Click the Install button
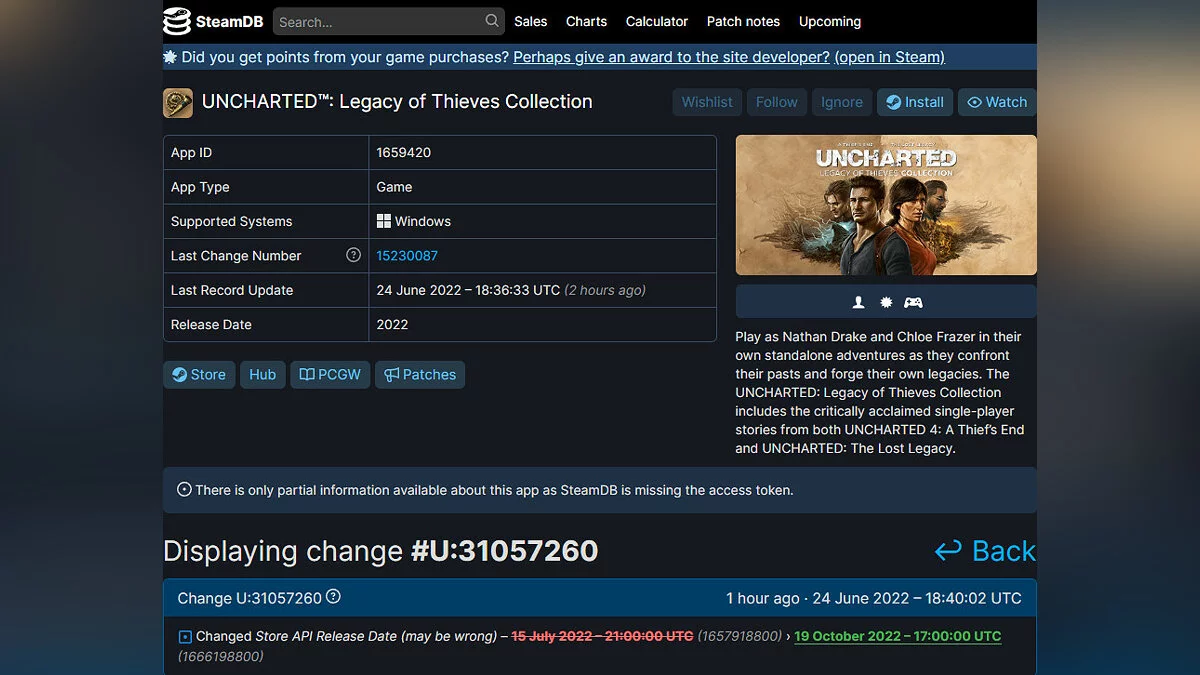Screen dimensions: 1200x675 click(915, 102)
